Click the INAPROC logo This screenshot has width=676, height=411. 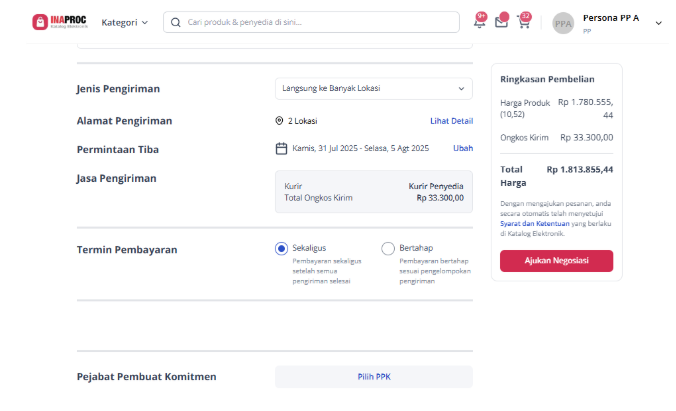pyautogui.click(x=59, y=22)
